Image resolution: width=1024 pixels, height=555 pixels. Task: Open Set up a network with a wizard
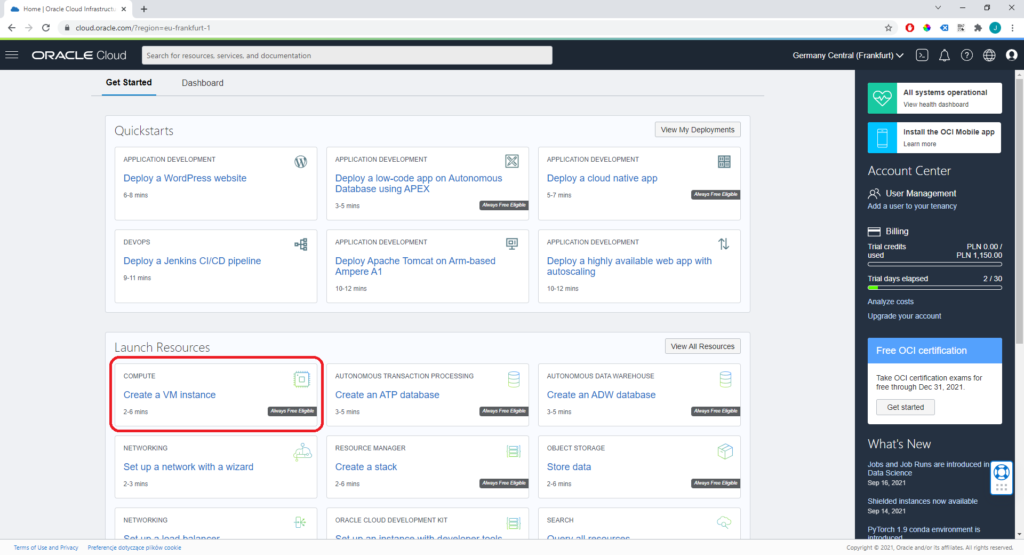[x=188, y=467]
